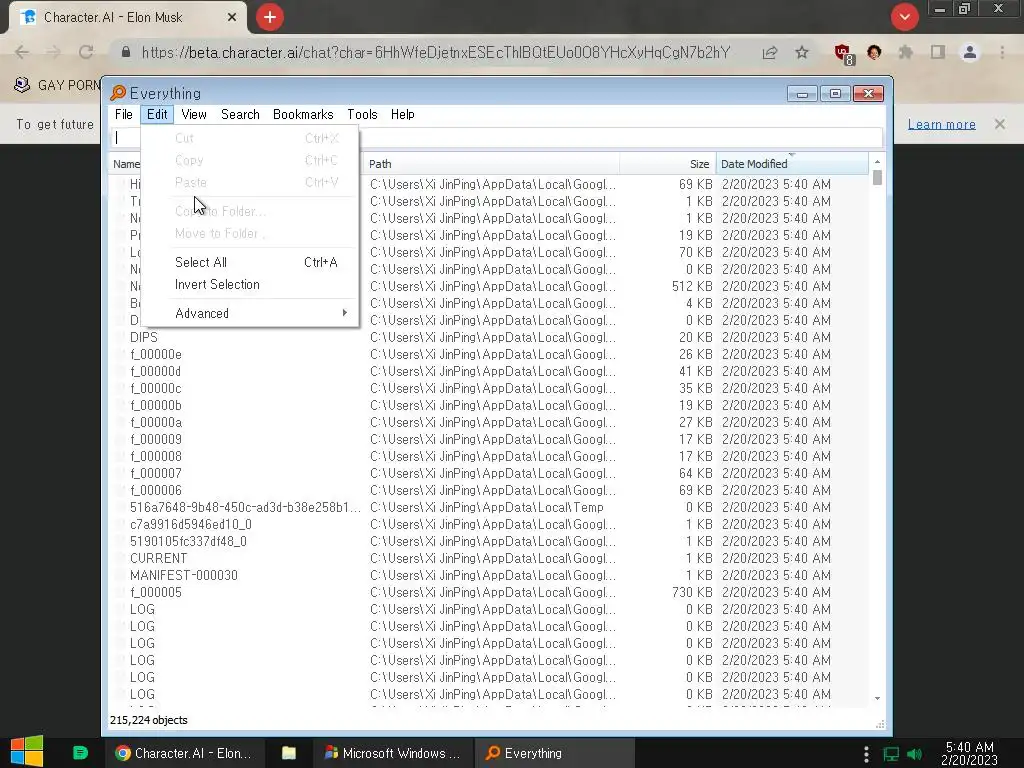This screenshot has width=1024, height=768.
Task: Switch to Microsoft Windows taskbar button
Action: point(393,753)
